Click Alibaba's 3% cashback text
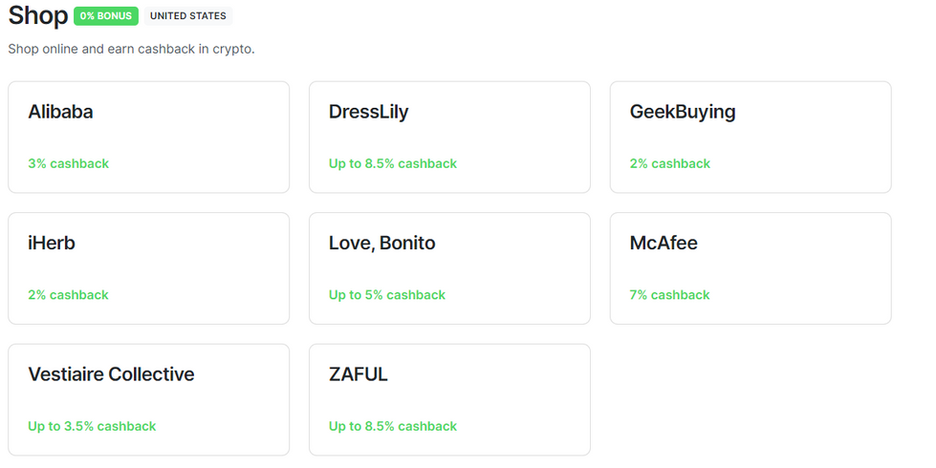This screenshot has width=936, height=468. 68,164
